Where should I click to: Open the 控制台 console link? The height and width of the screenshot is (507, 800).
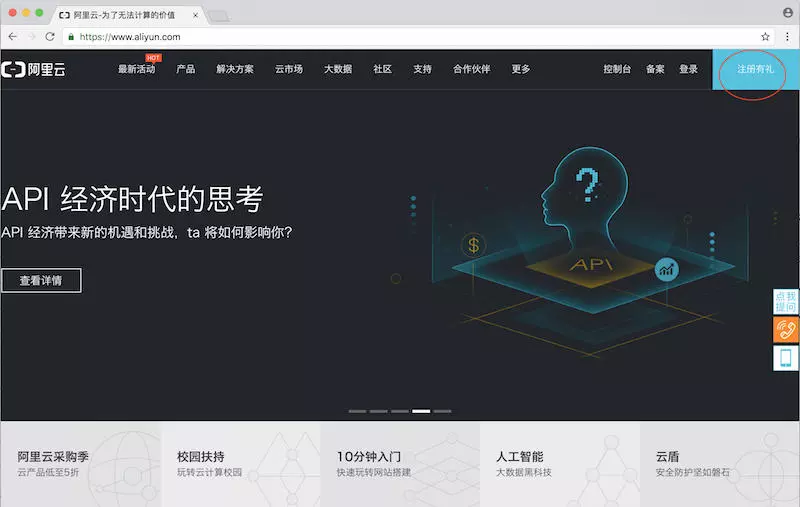(617, 69)
